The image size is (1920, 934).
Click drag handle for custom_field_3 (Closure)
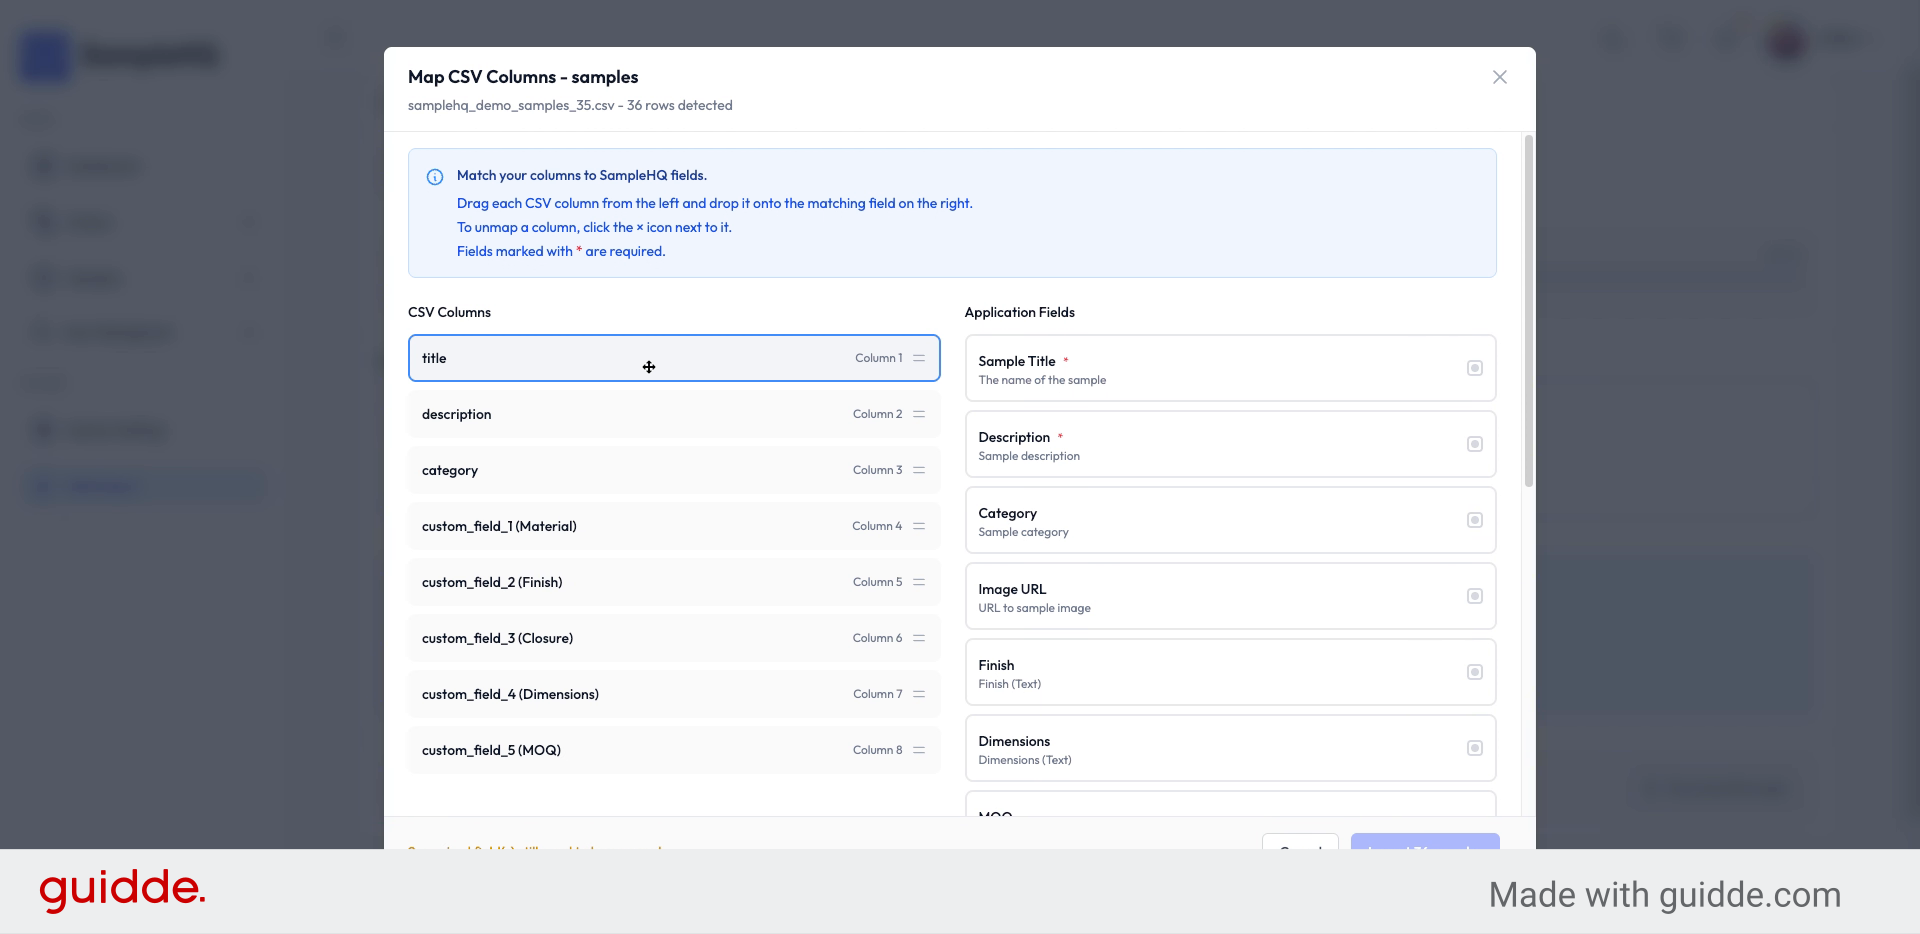pyautogui.click(x=918, y=638)
